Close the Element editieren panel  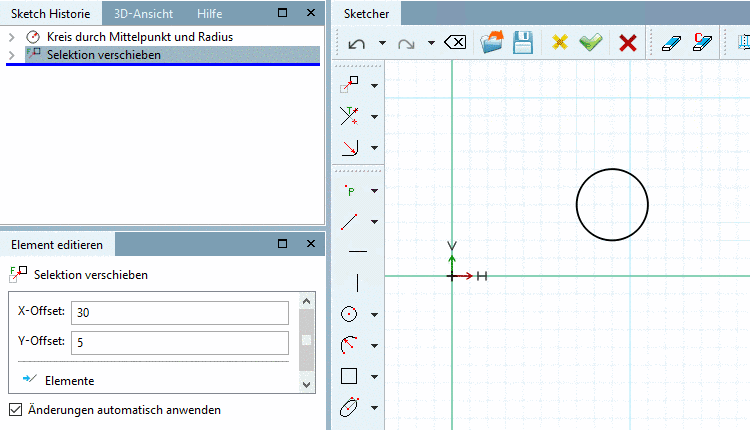coord(311,244)
